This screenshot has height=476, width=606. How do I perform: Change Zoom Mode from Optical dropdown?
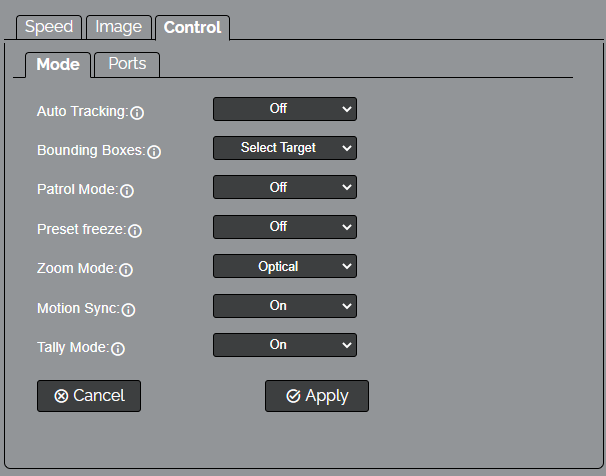(285, 266)
